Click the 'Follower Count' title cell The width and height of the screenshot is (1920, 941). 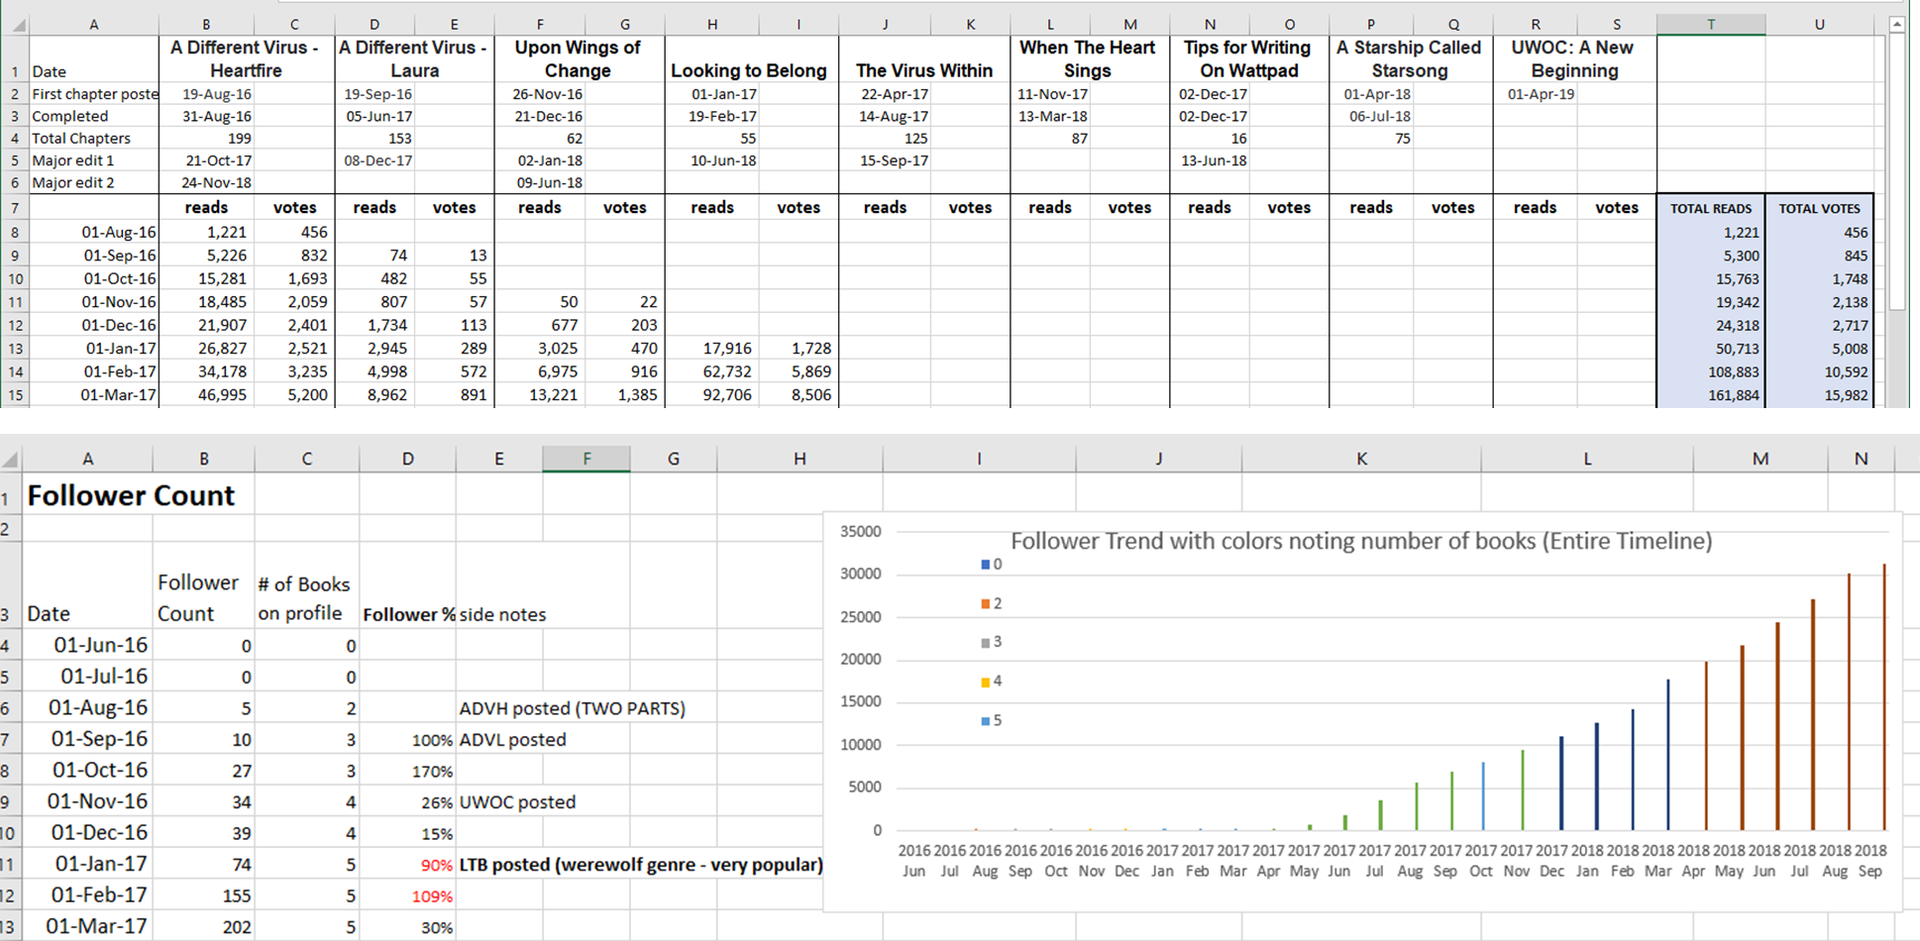coord(131,496)
